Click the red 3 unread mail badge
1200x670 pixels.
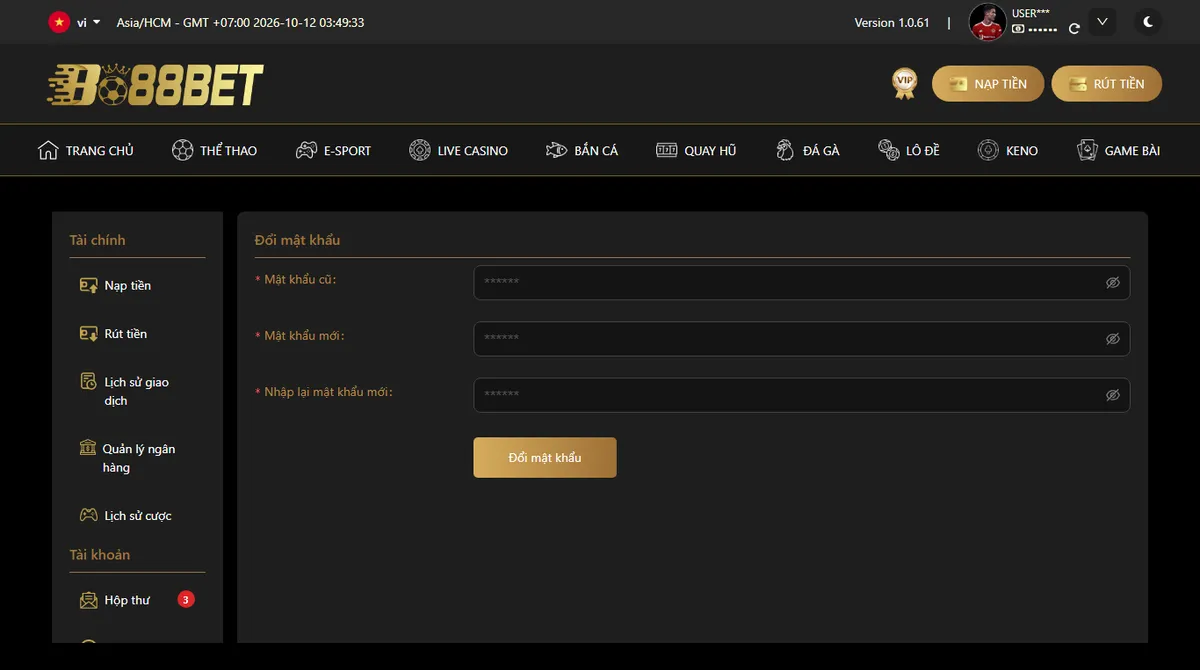pos(186,600)
